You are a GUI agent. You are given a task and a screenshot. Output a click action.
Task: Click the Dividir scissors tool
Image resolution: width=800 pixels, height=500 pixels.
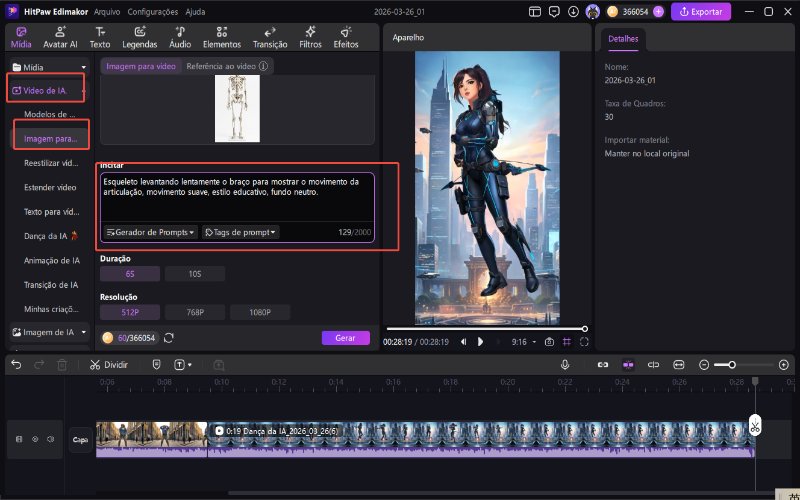(x=109, y=365)
